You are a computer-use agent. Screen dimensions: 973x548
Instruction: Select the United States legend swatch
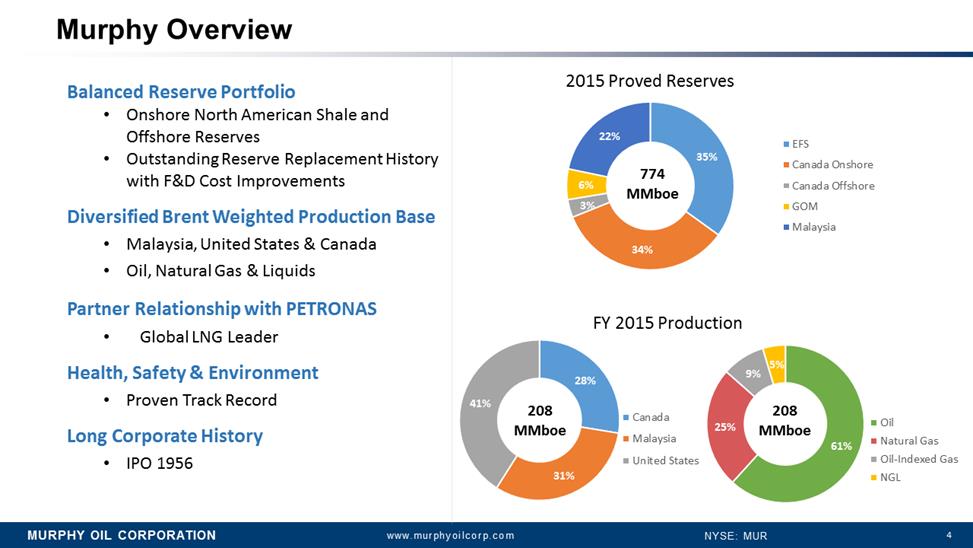[626, 460]
